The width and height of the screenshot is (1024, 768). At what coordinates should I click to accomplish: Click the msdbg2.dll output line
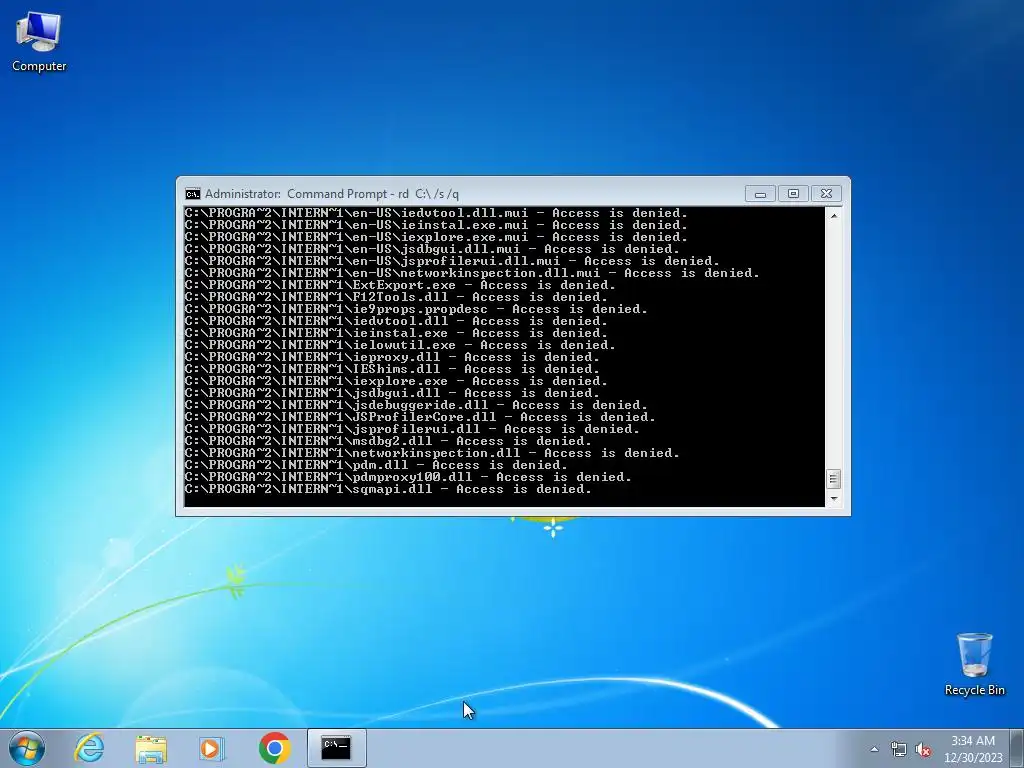[388, 441]
